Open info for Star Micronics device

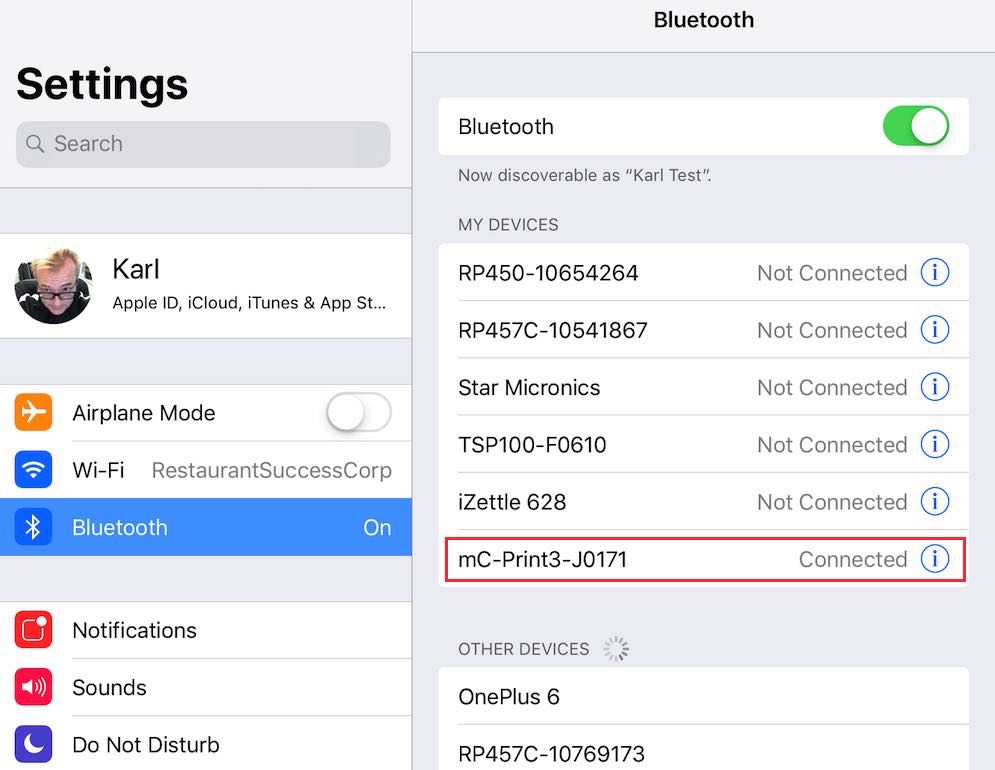(935, 387)
